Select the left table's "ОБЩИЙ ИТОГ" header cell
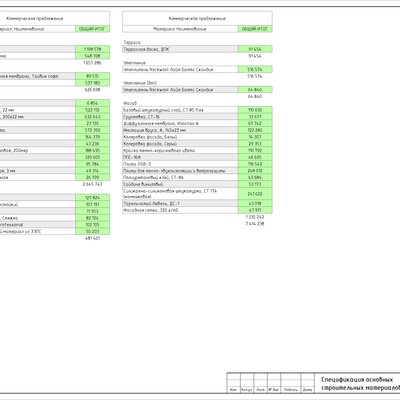 point(92,29)
